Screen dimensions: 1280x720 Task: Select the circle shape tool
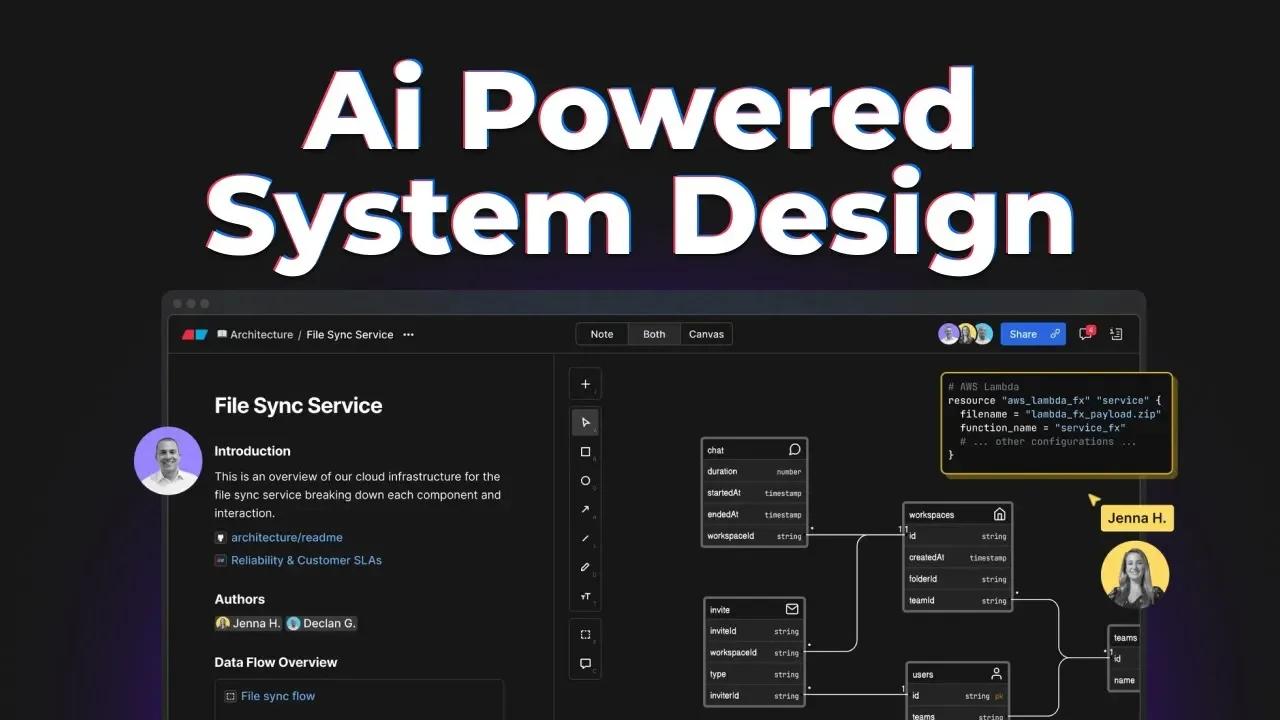585,481
